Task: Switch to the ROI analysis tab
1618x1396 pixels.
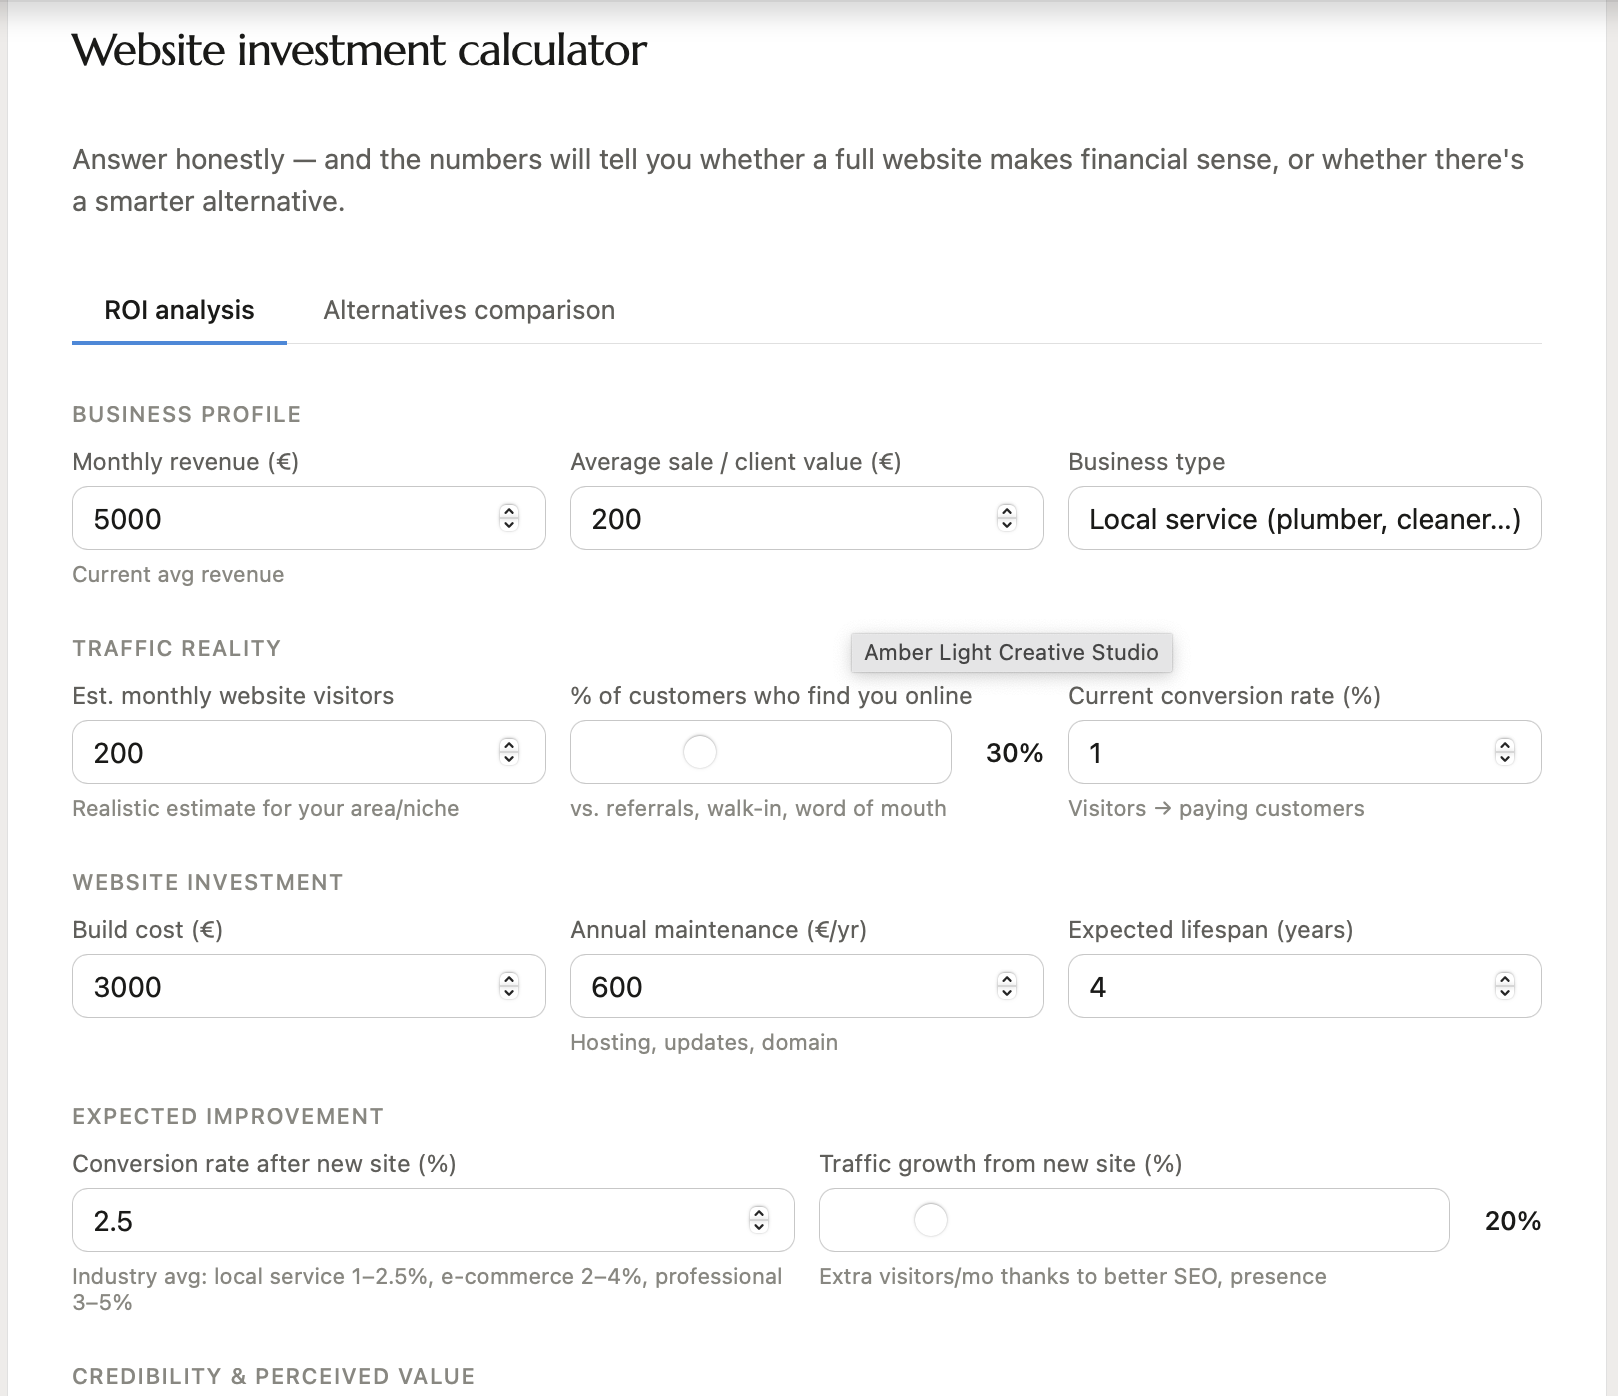Action: click(179, 310)
